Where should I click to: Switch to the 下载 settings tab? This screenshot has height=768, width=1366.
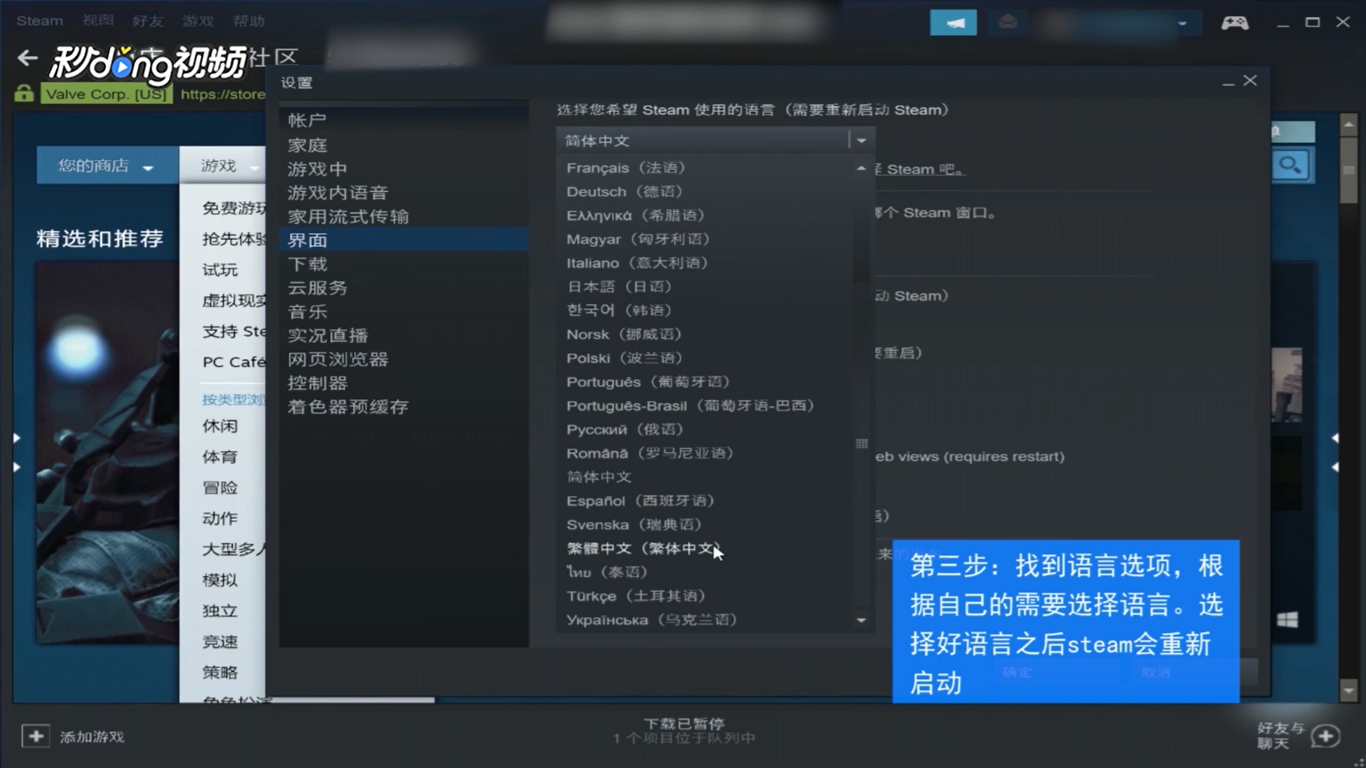pos(306,263)
